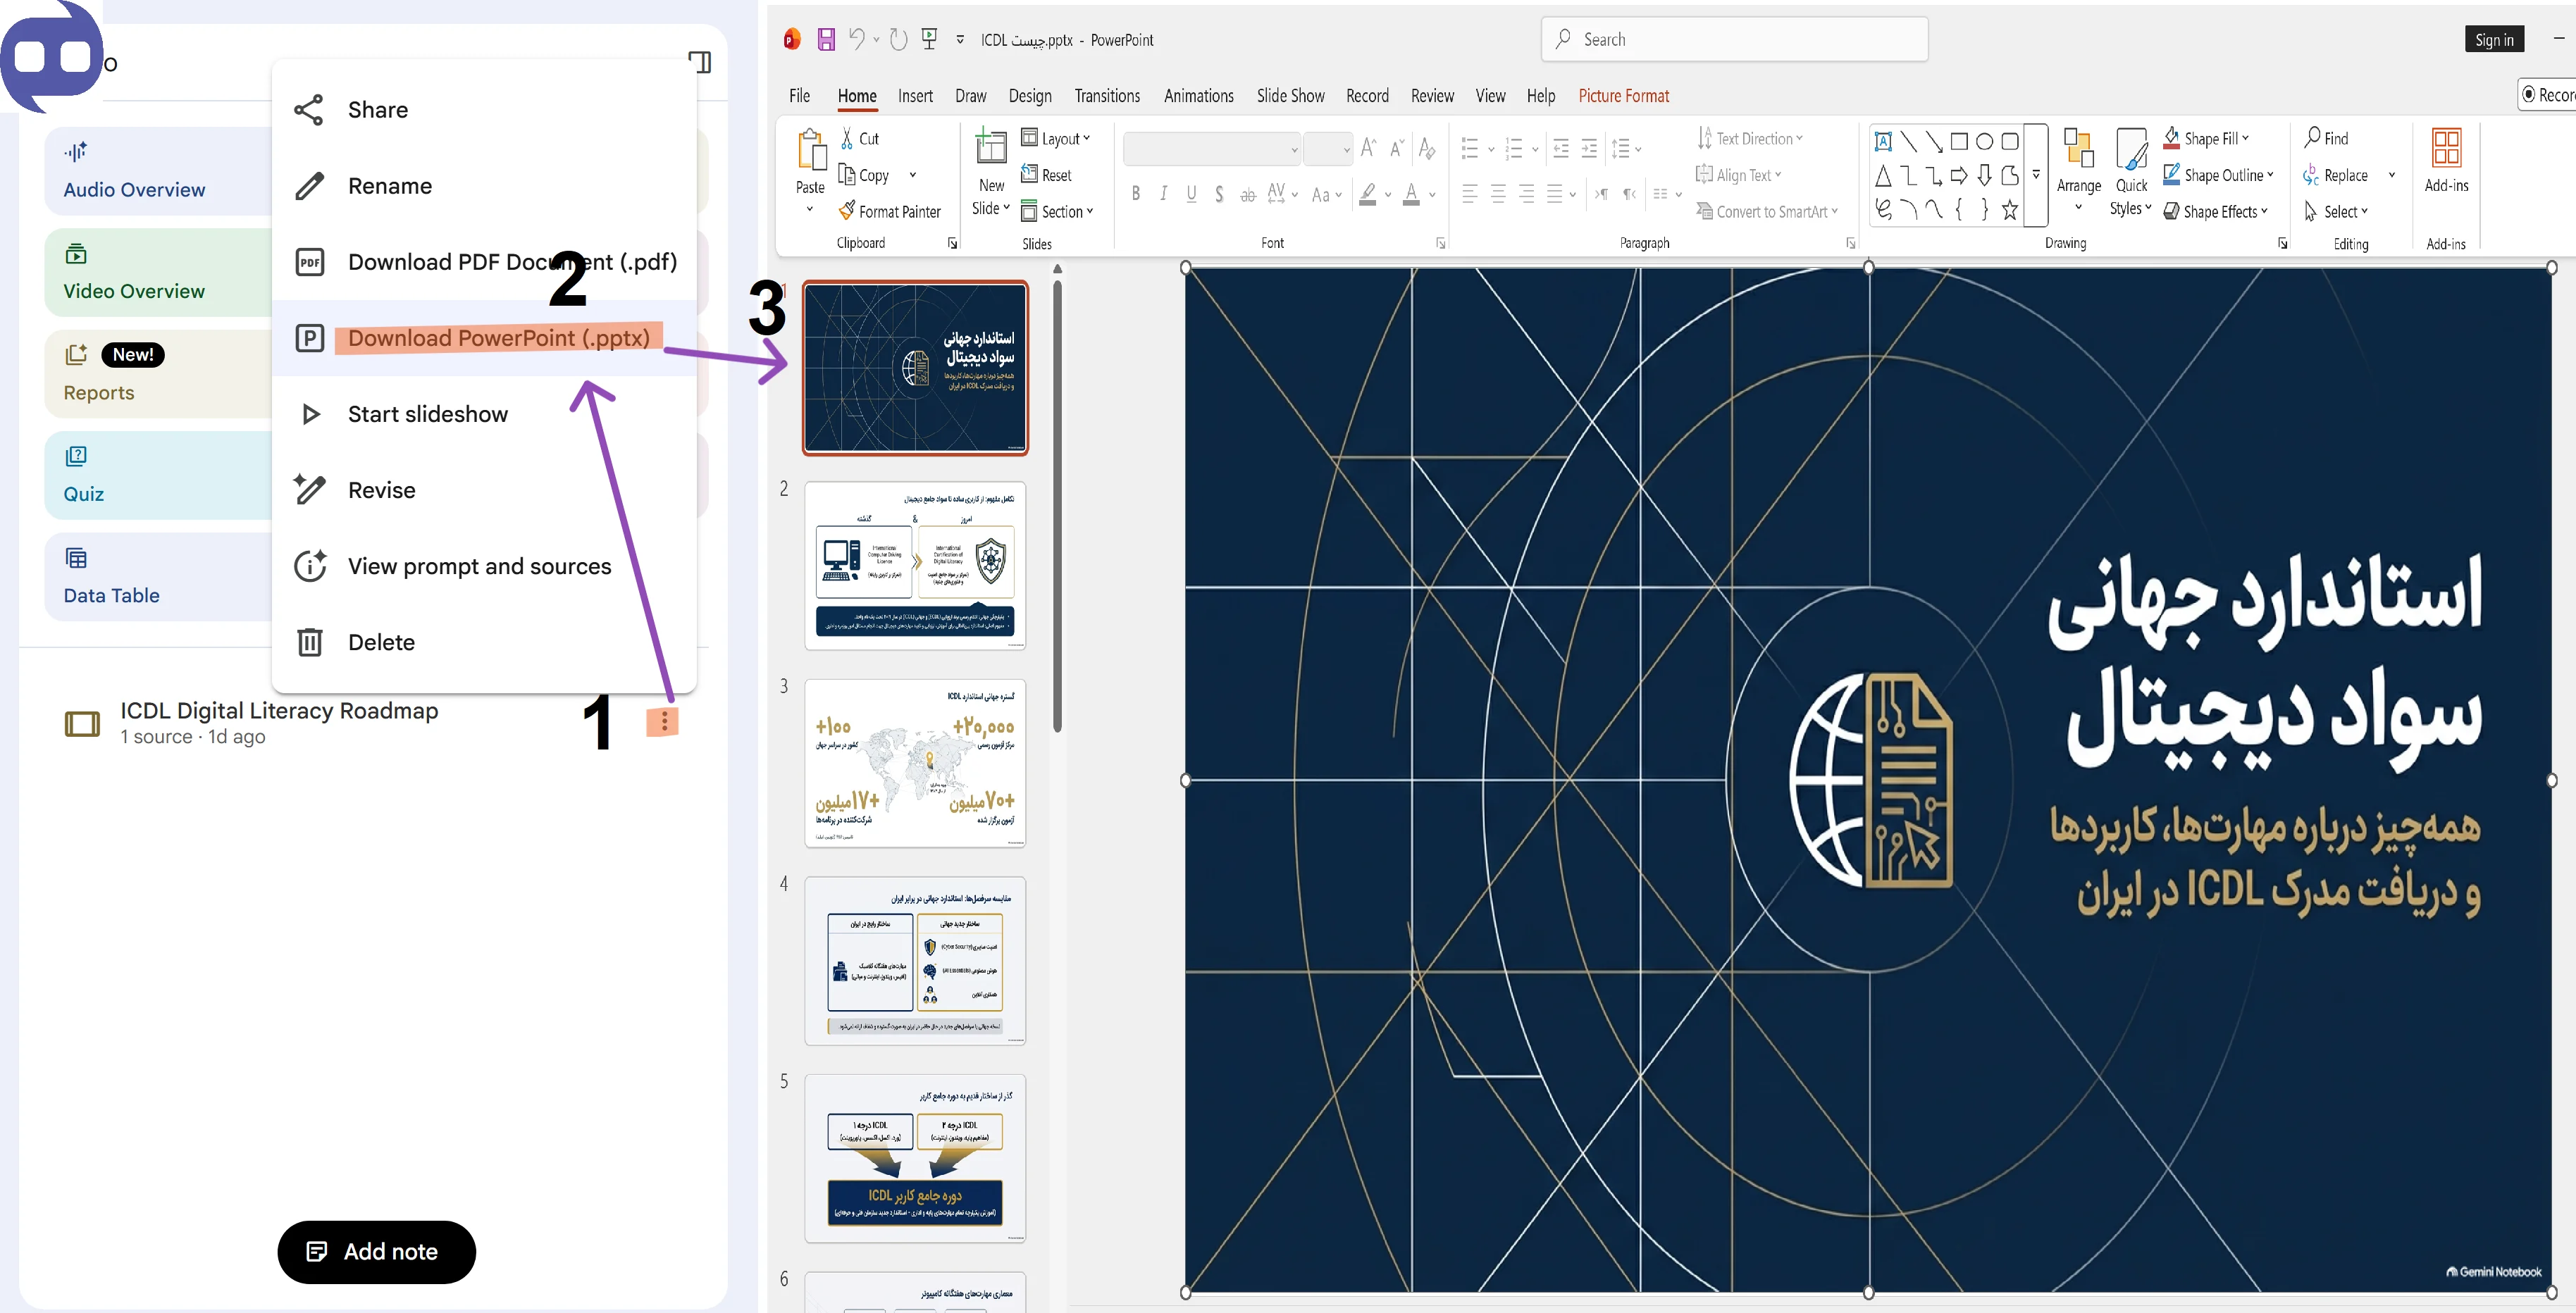Open the Transitions tab
Screen dimensions: 2576x1313
pos(1107,96)
